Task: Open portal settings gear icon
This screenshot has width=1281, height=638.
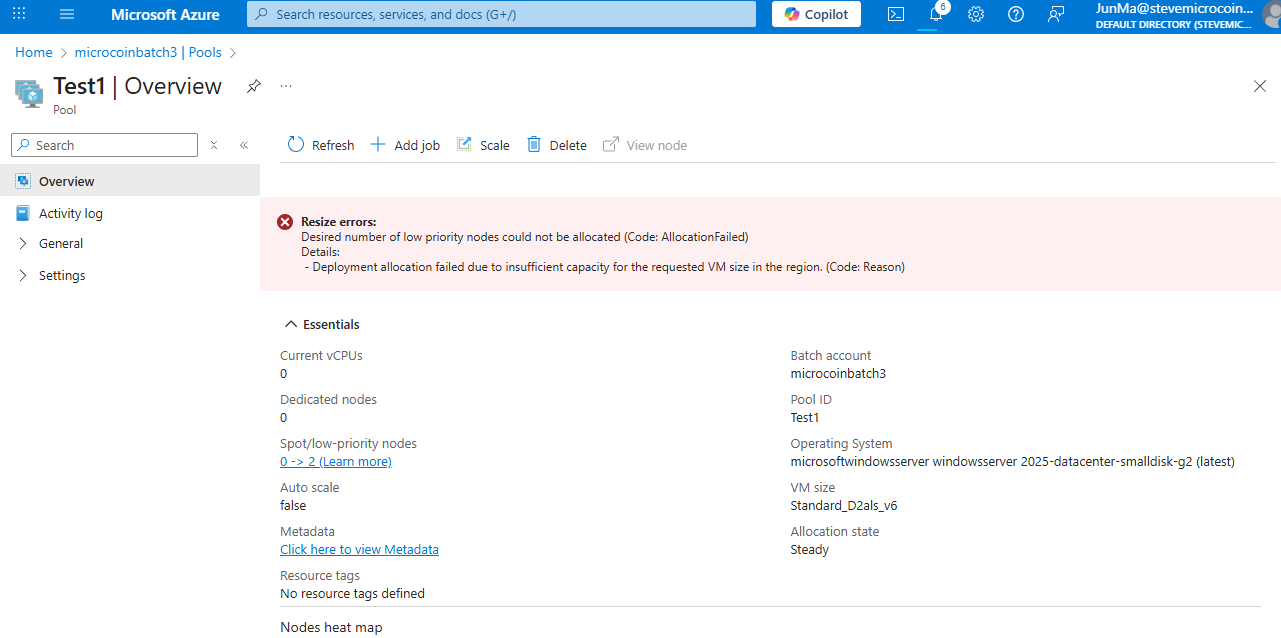Action: click(x=976, y=14)
